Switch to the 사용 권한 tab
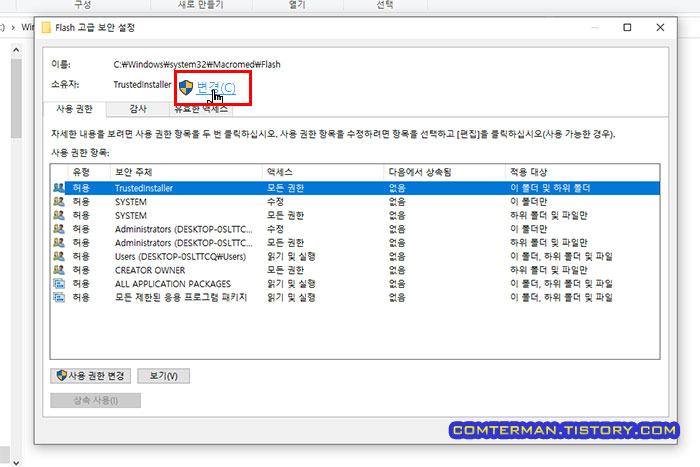700x467 pixels. pyautogui.click(x=75, y=108)
